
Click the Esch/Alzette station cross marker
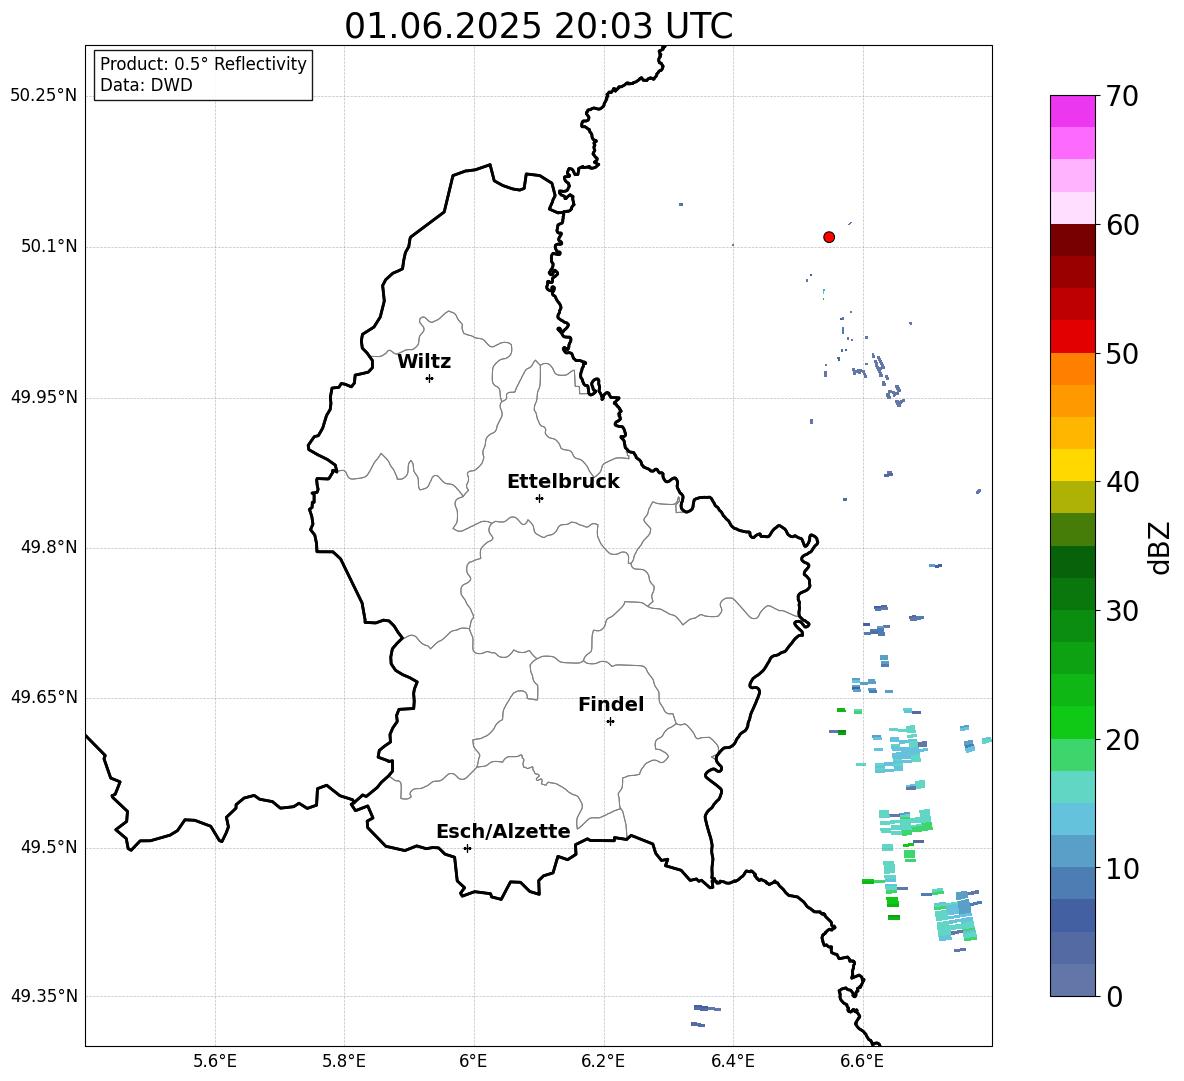(467, 848)
